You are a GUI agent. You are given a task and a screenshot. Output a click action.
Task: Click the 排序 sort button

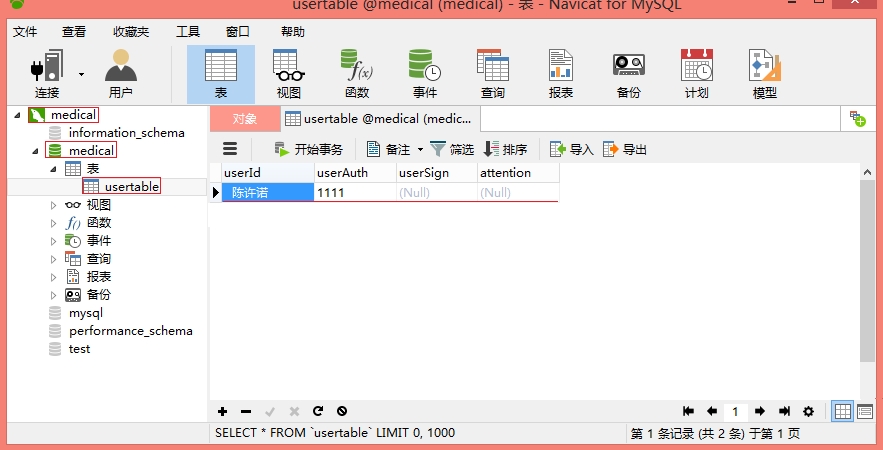click(506, 149)
